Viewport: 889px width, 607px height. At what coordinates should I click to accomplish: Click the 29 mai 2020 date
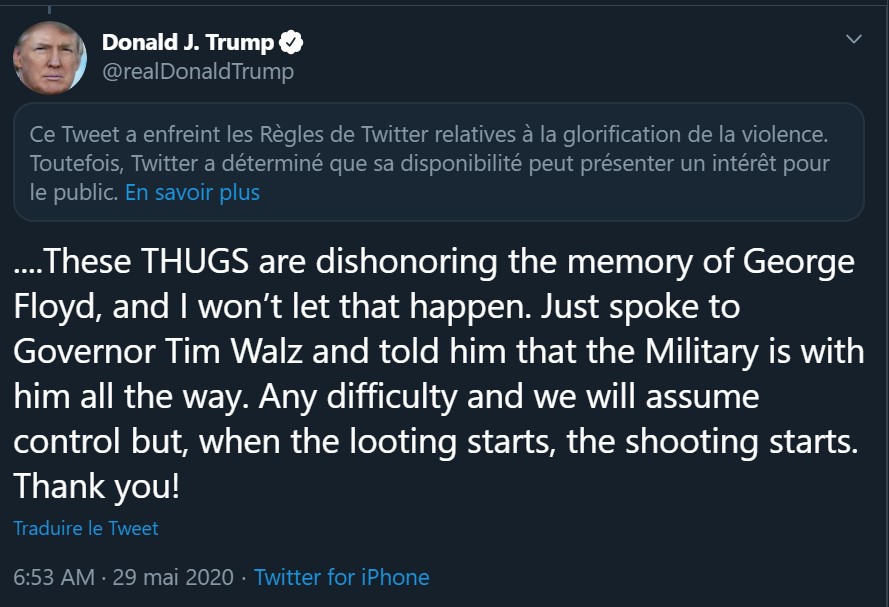(175, 577)
